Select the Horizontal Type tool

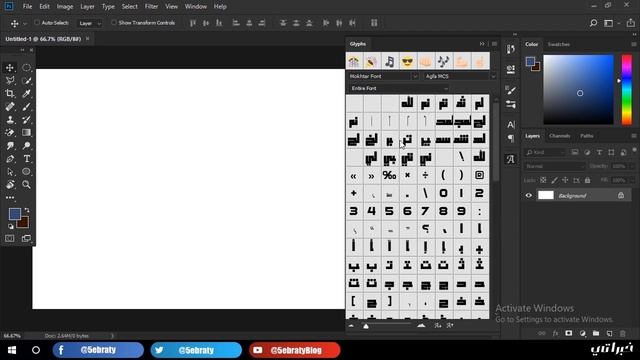click(27, 159)
